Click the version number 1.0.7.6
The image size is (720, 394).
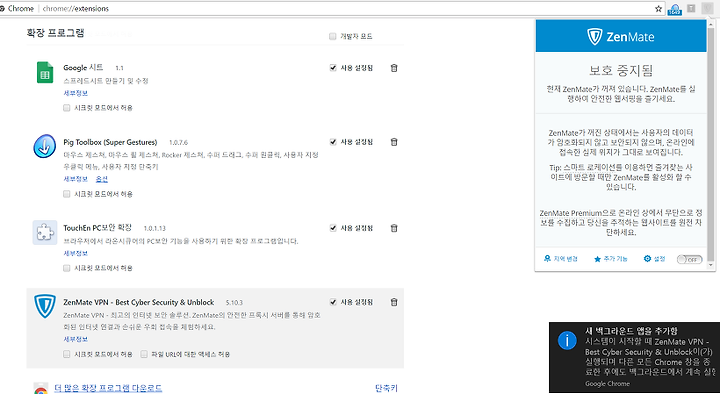tap(178, 142)
